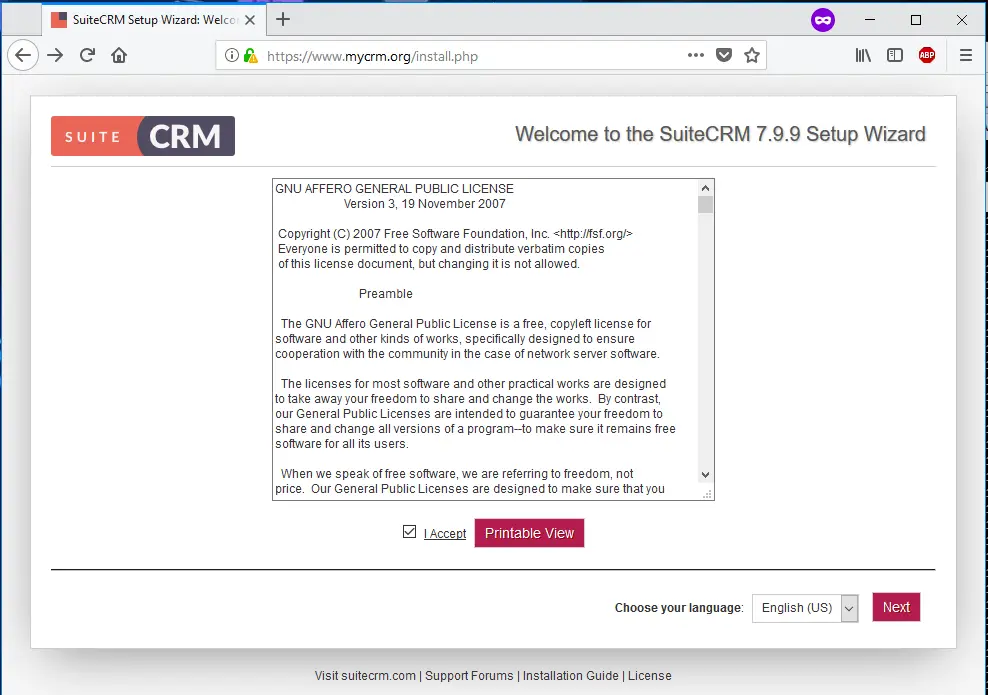Click the browser forward arrow
This screenshot has height=695, width=988.
click(x=55, y=55)
